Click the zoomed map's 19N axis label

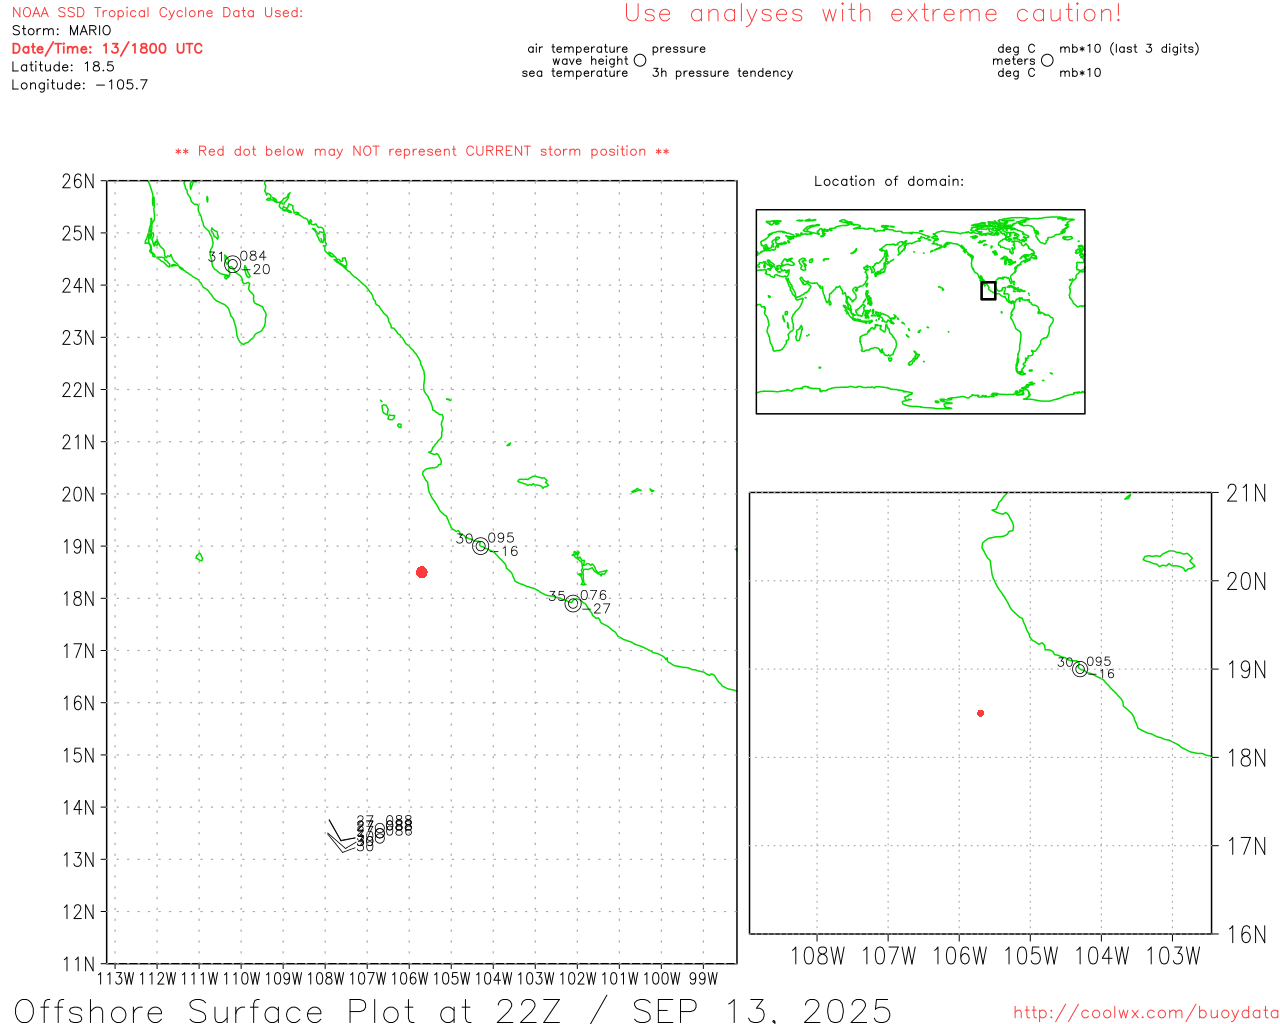(1246, 670)
